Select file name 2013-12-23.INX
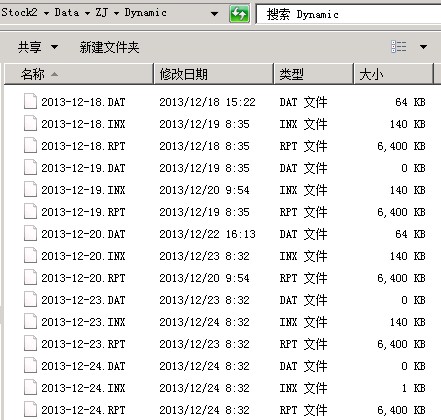 click(x=83, y=322)
